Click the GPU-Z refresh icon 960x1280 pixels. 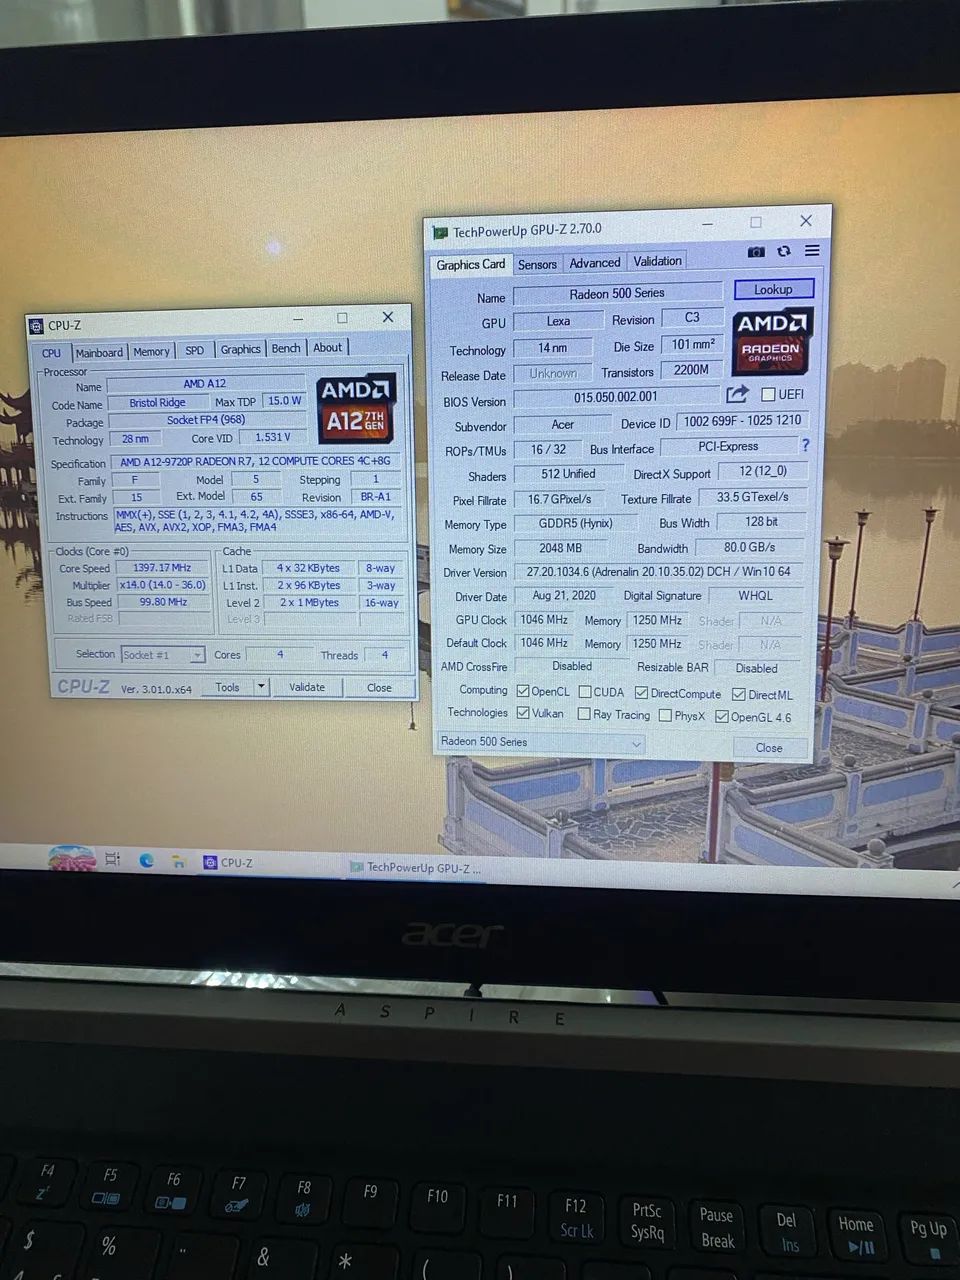[784, 251]
